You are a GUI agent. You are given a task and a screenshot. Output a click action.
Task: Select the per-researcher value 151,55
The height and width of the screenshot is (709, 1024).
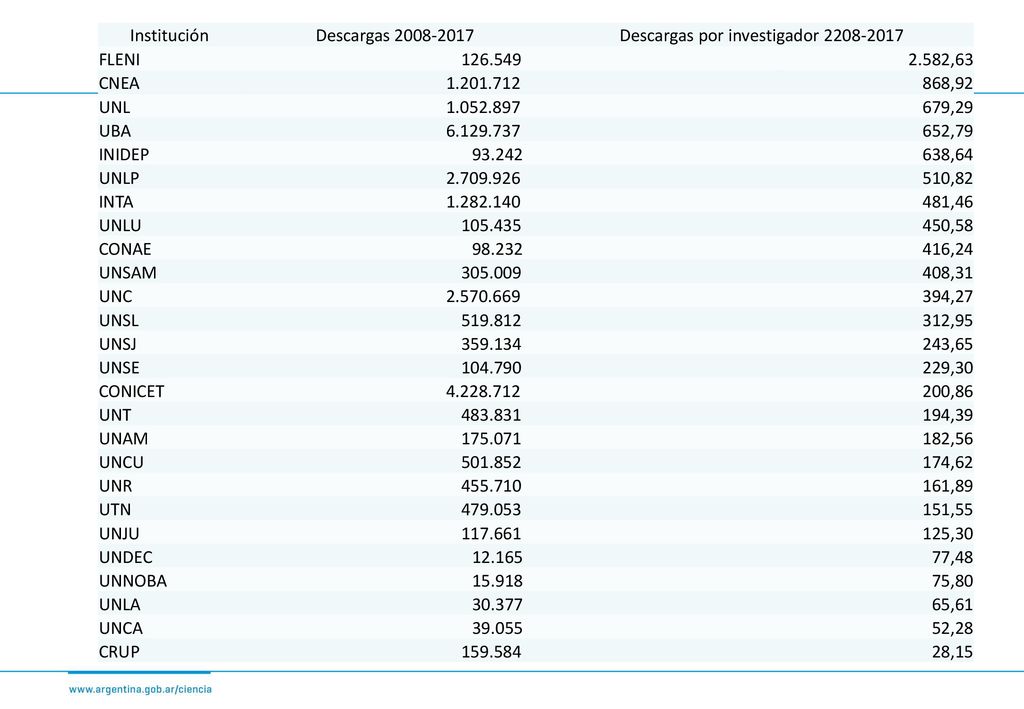tap(948, 510)
